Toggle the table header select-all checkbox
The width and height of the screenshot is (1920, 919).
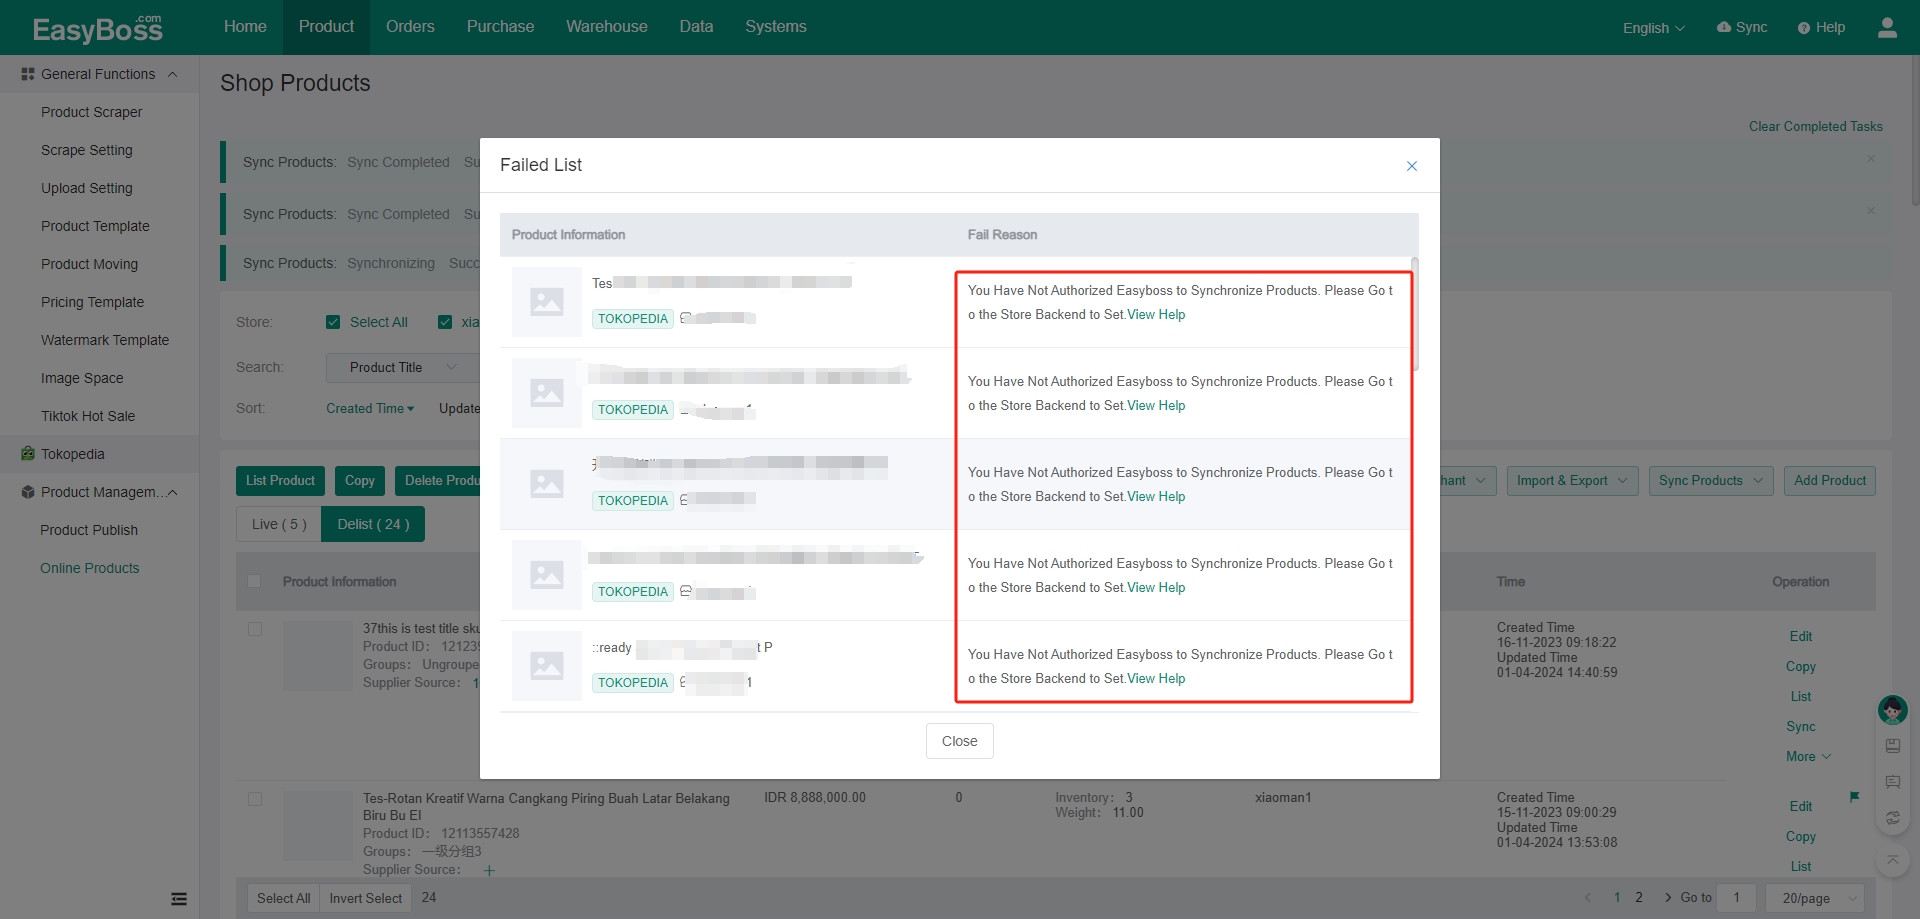click(254, 581)
